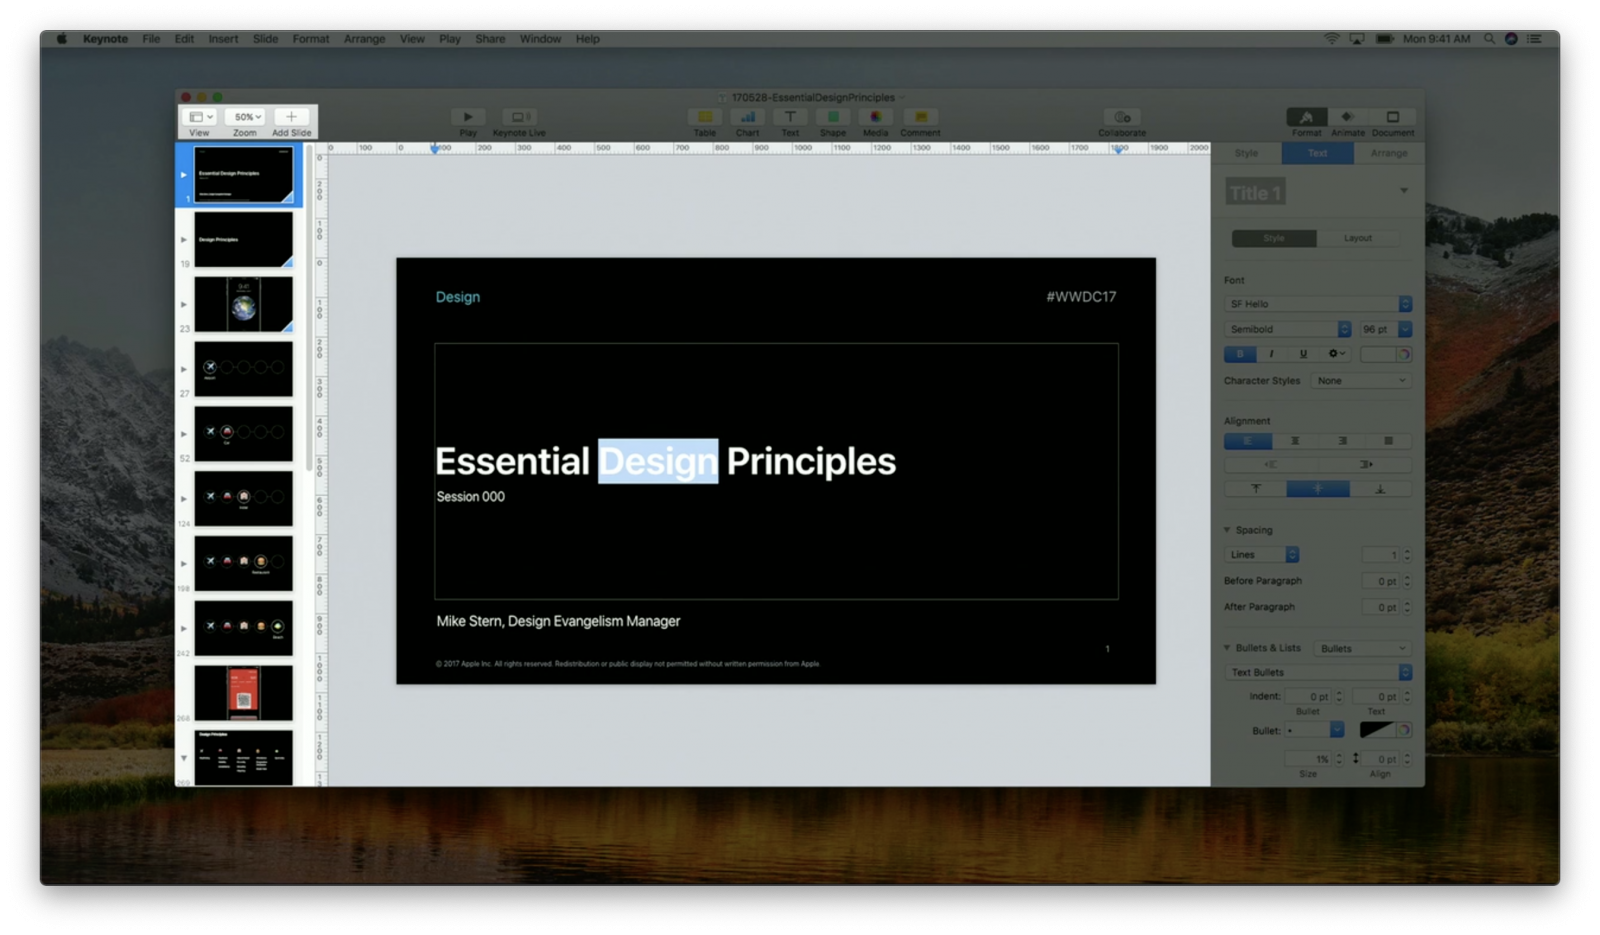Add a comment with the toolbar Comment icon
Screen dimensions: 1600x935
920,117
